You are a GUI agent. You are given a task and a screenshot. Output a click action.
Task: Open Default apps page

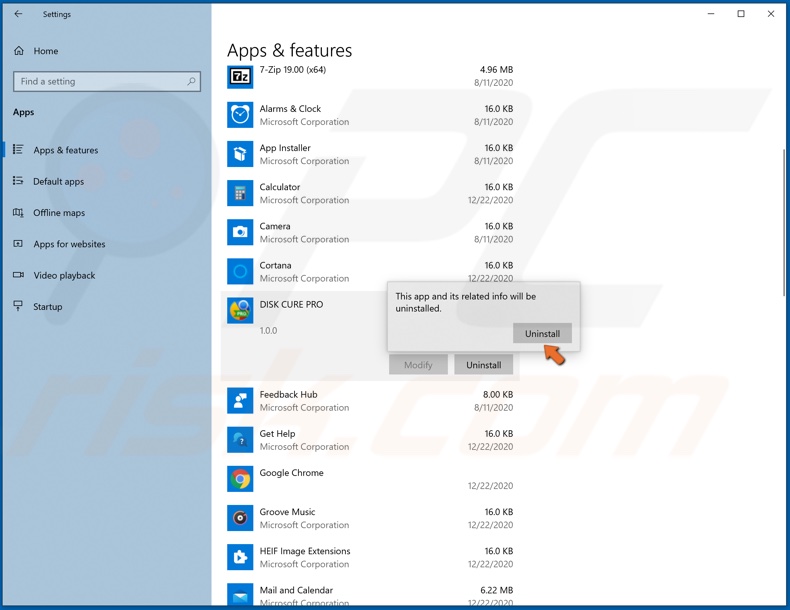tap(58, 181)
